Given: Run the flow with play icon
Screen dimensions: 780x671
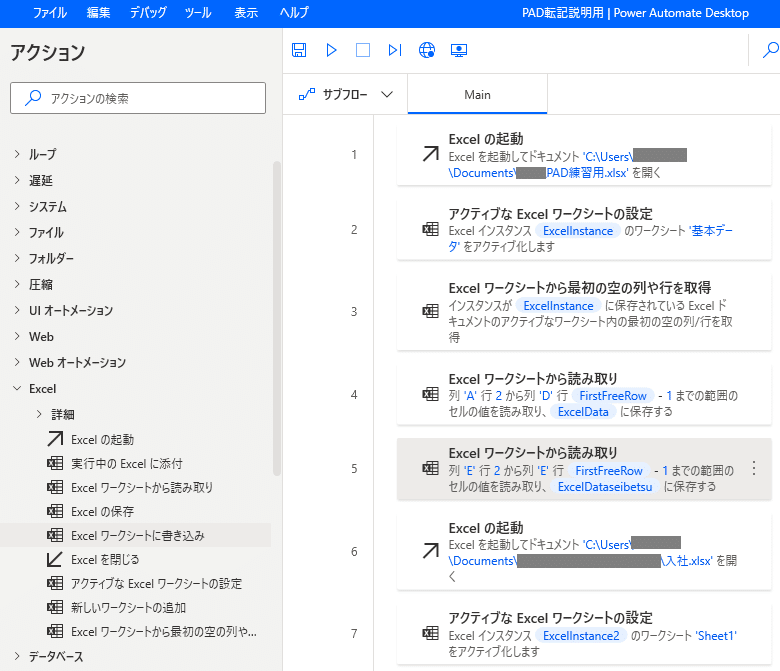Looking at the screenshot, I should pos(331,50).
